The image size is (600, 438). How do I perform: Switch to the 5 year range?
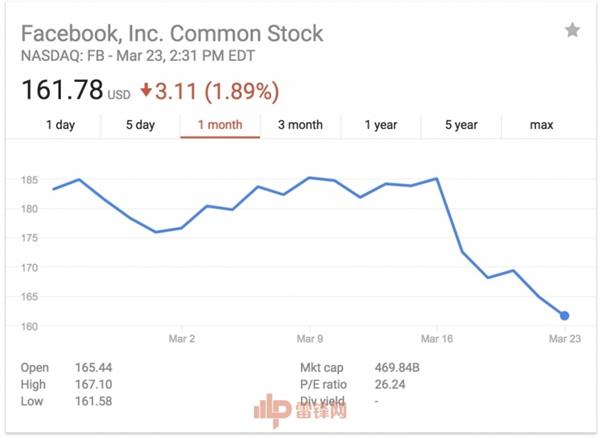460,125
